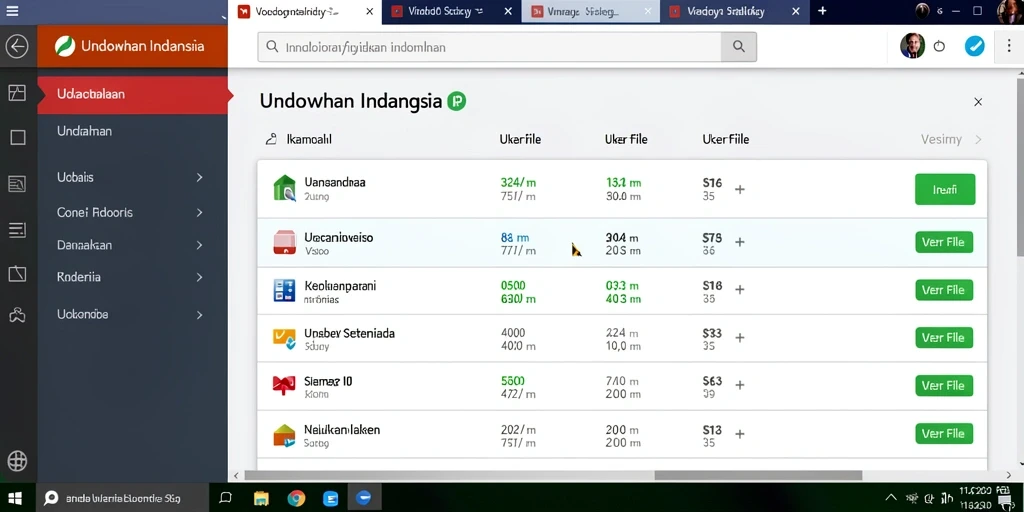The height and width of the screenshot is (512, 1024).
Task: Click Verr File in Unsbev Seteniada row
Action: [944, 338]
